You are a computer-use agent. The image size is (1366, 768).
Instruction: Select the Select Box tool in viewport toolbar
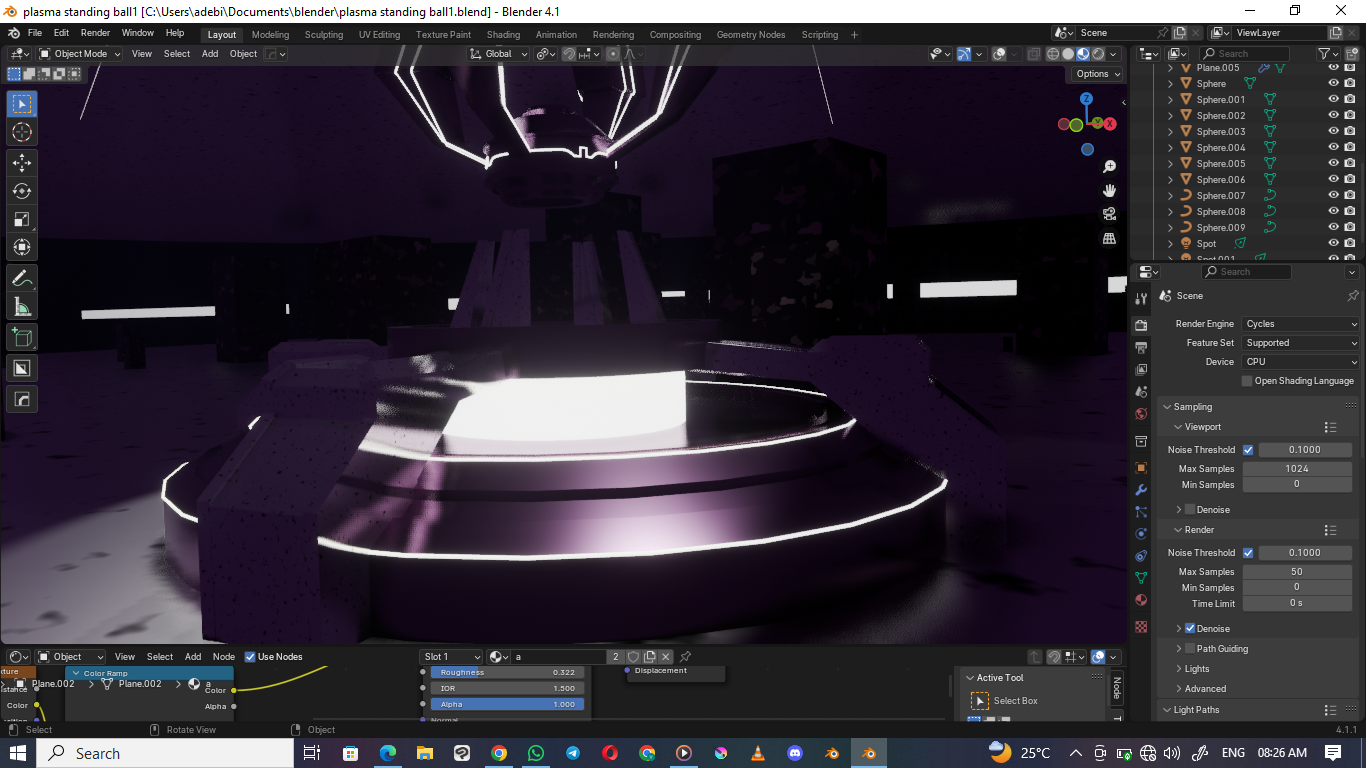[22, 104]
